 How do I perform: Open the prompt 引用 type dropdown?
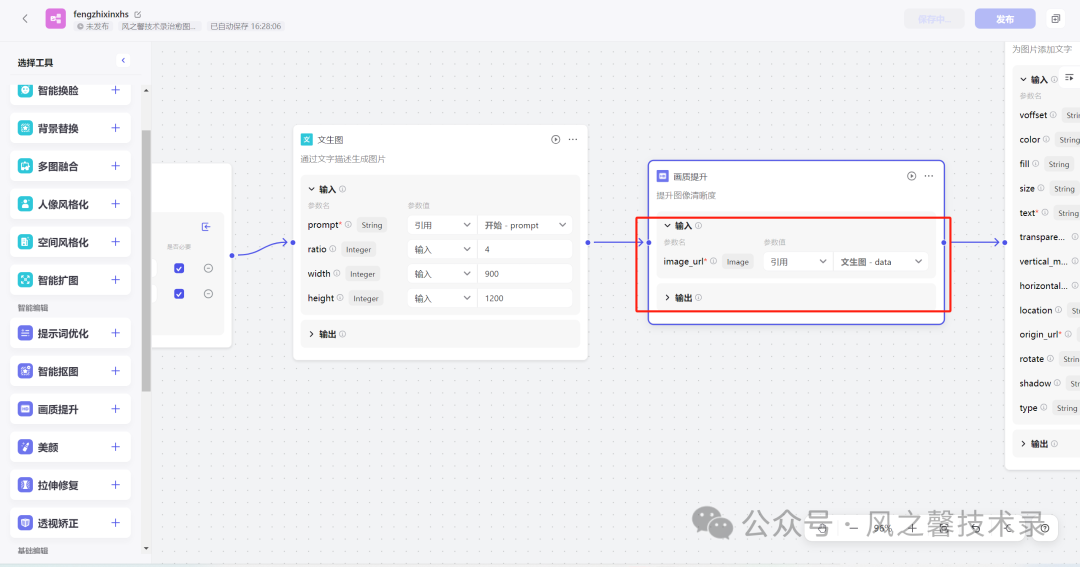(442, 225)
